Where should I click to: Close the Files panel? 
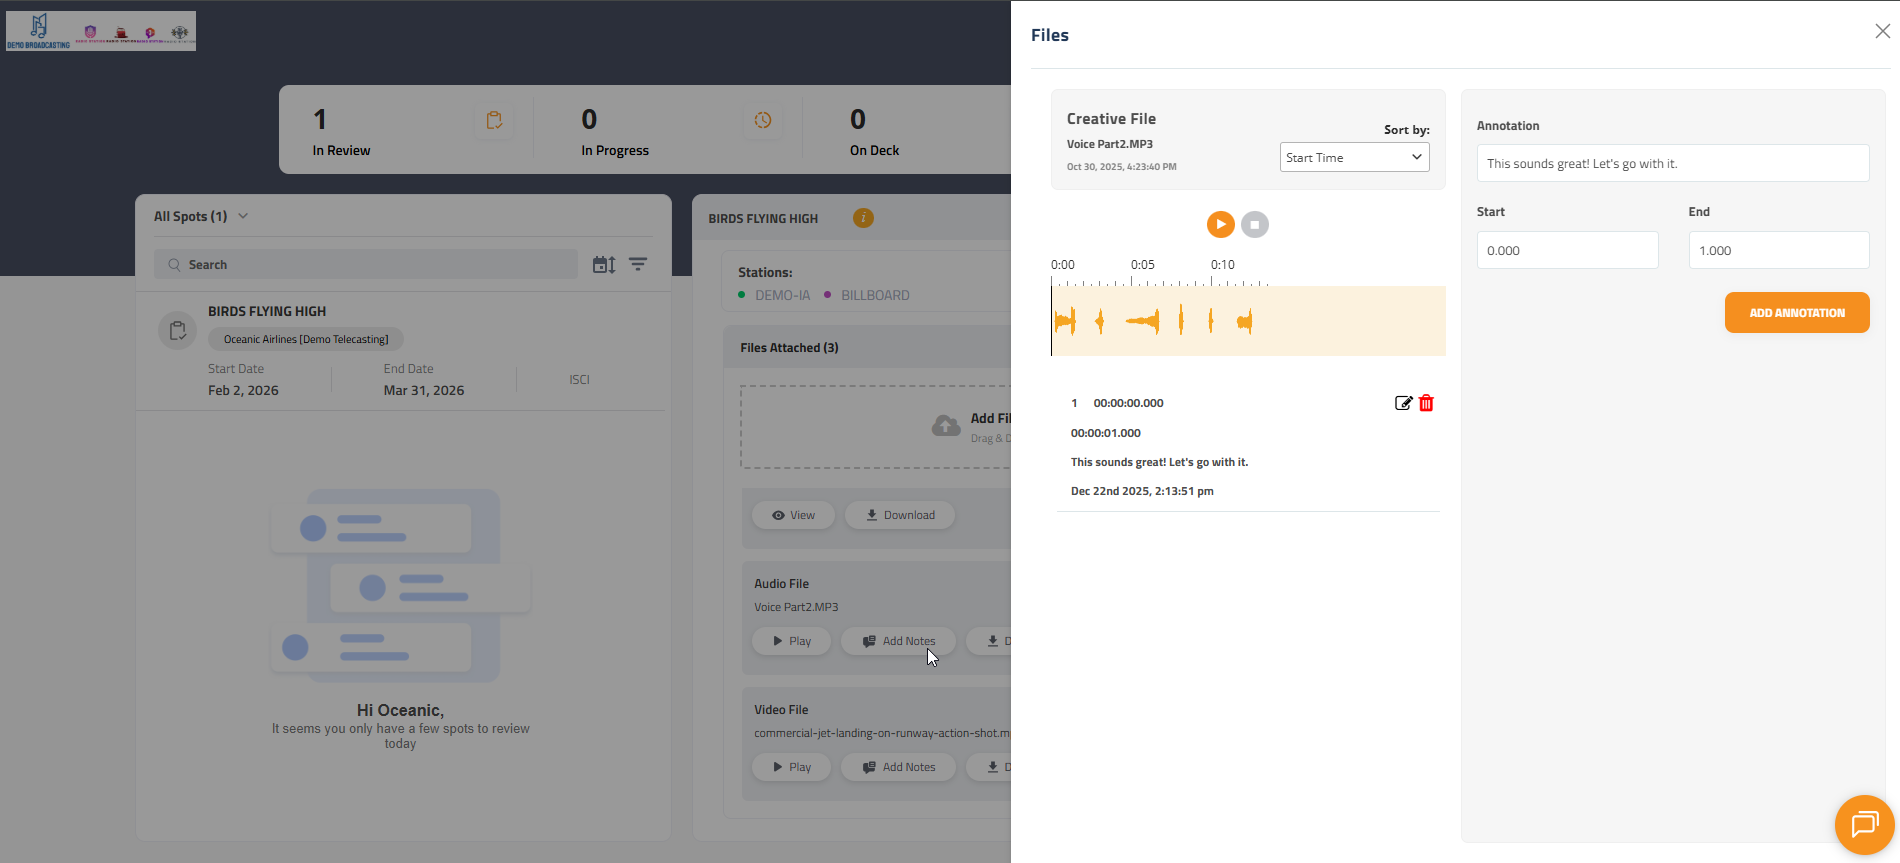click(1882, 31)
